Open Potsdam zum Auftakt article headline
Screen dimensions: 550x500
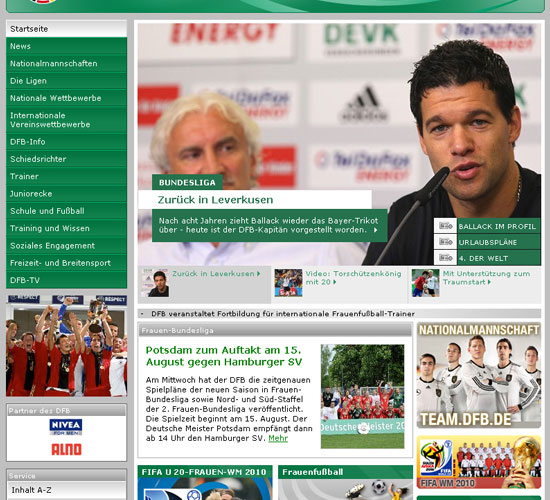[x=224, y=356]
